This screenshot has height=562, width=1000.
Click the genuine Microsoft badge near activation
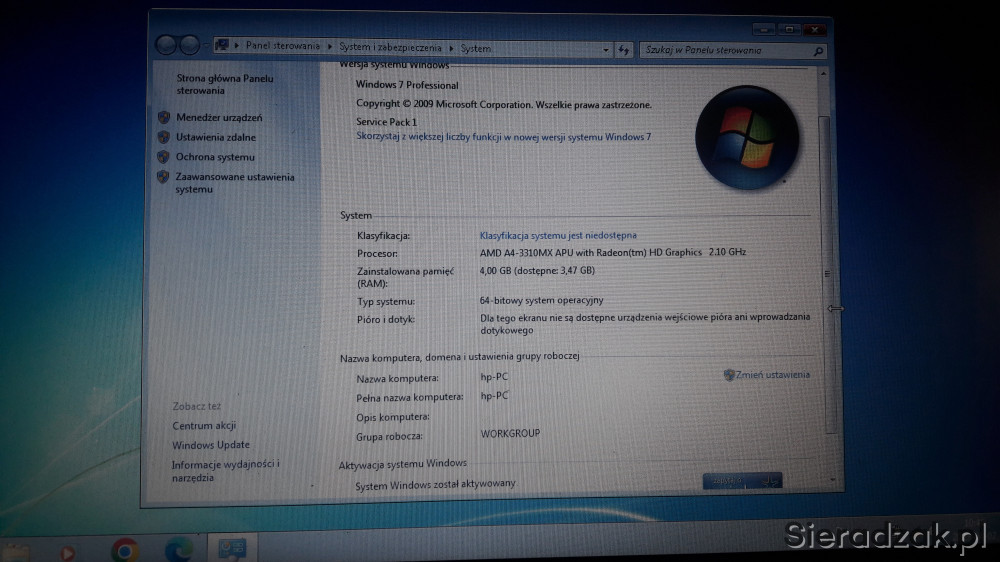742,481
